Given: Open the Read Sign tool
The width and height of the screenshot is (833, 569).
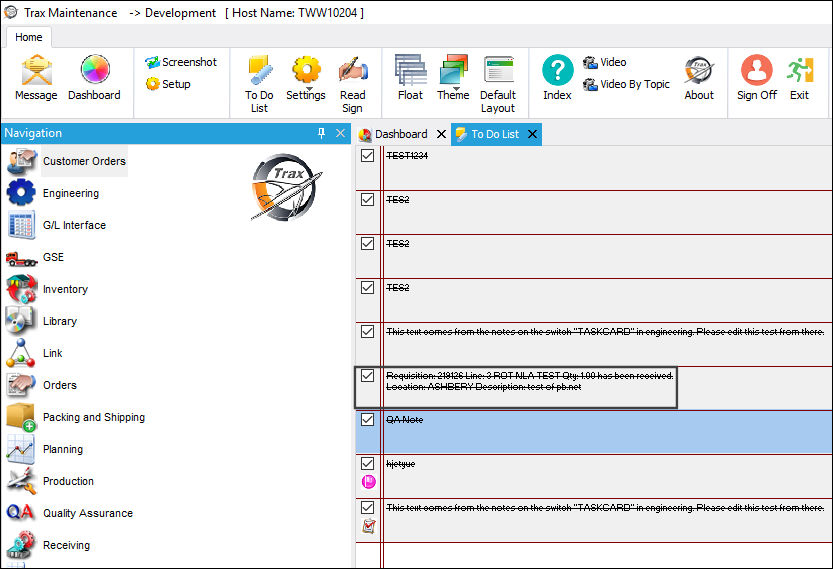Looking at the screenshot, I should point(353,84).
